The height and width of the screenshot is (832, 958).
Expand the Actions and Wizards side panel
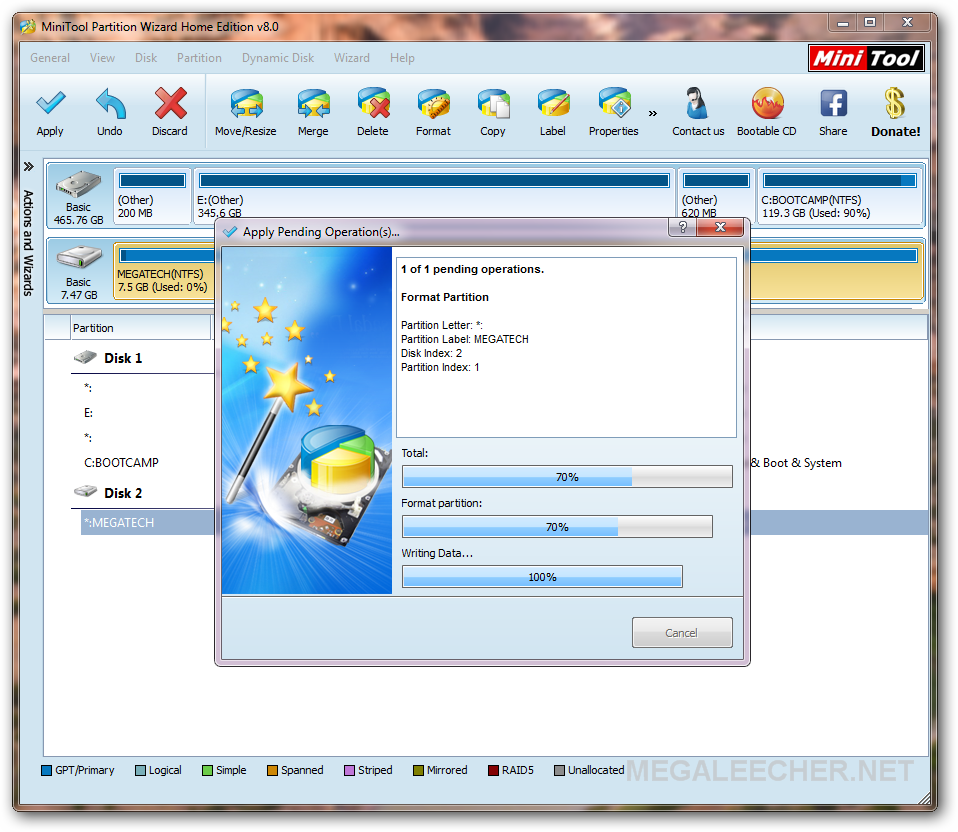tap(28, 166)
